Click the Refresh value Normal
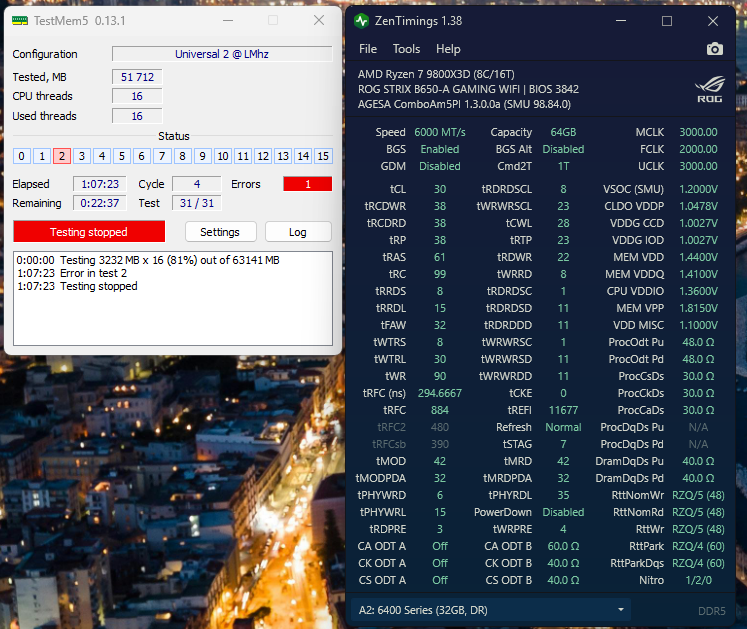This screenshot has width=747, height=629. pyautogui.click(x=563, y=427)
